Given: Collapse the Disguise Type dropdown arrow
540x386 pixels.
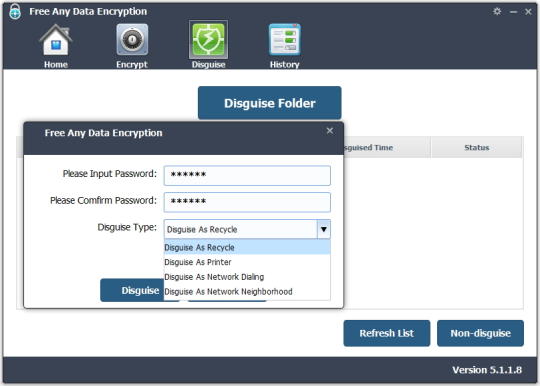Looking at the screenshot, I should tap(324, 229).
